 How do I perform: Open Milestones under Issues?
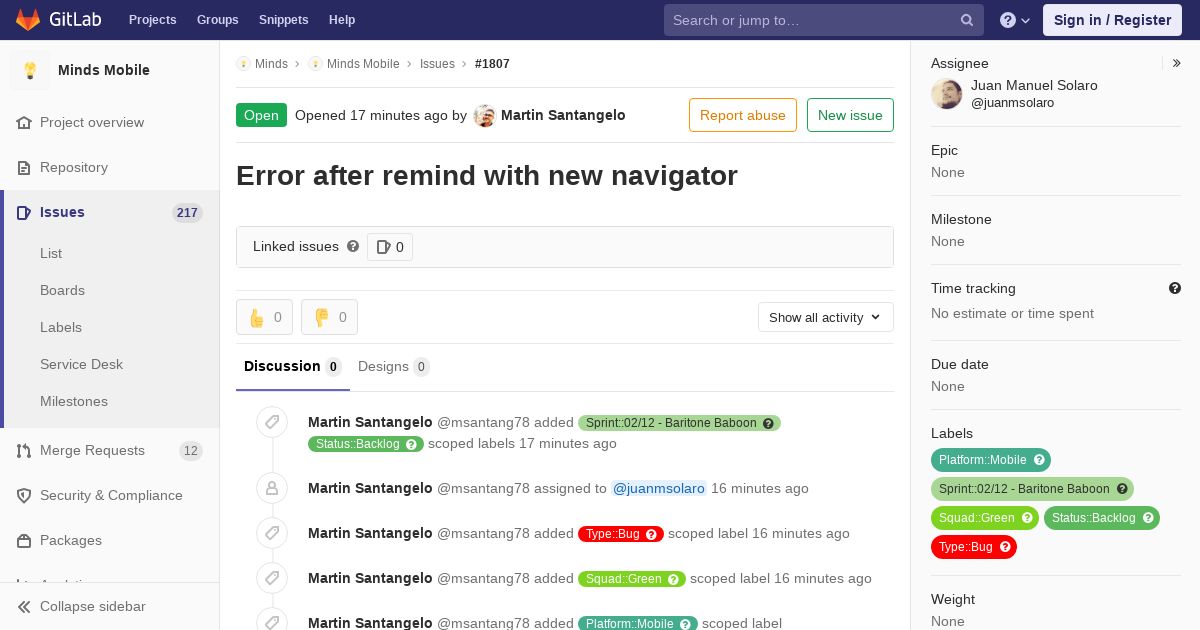(x=74, y=401)
